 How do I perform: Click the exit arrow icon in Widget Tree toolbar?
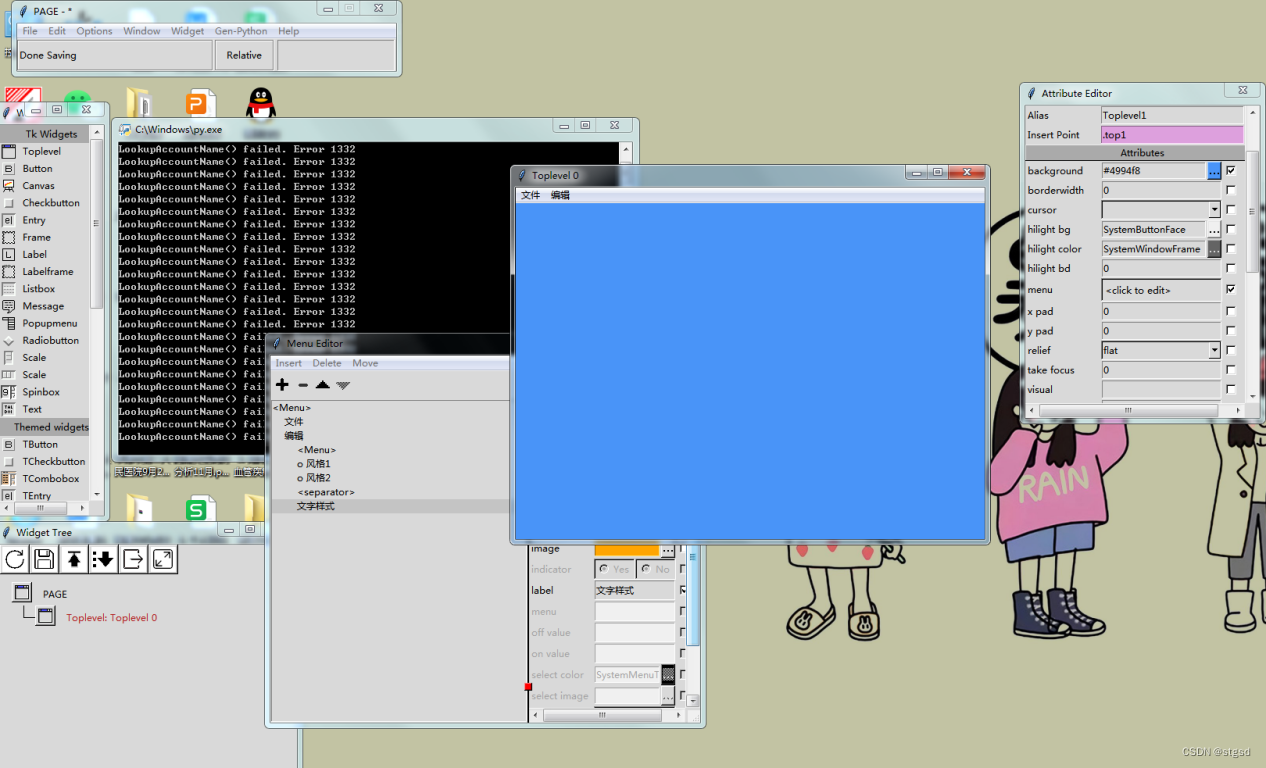134,559
